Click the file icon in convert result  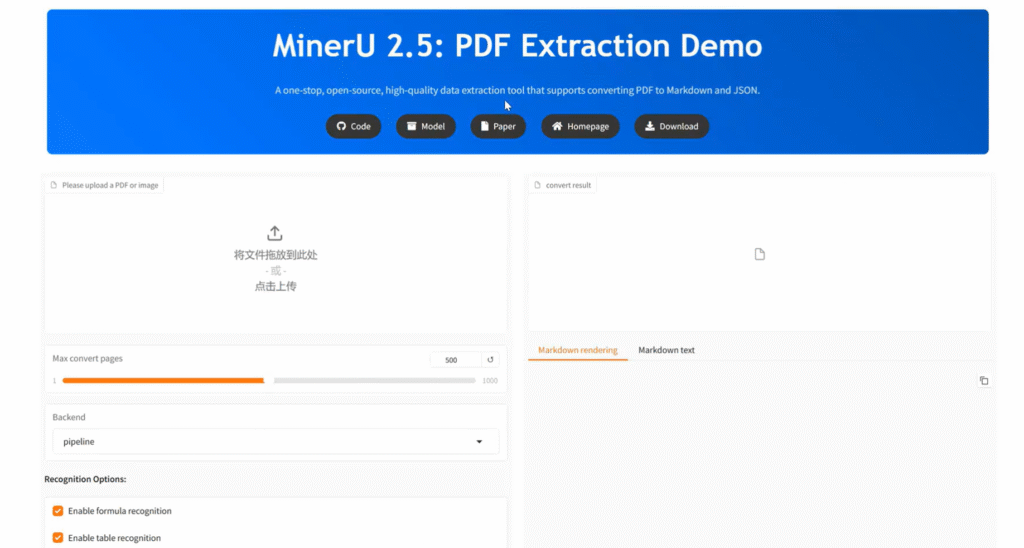(759, 255)
